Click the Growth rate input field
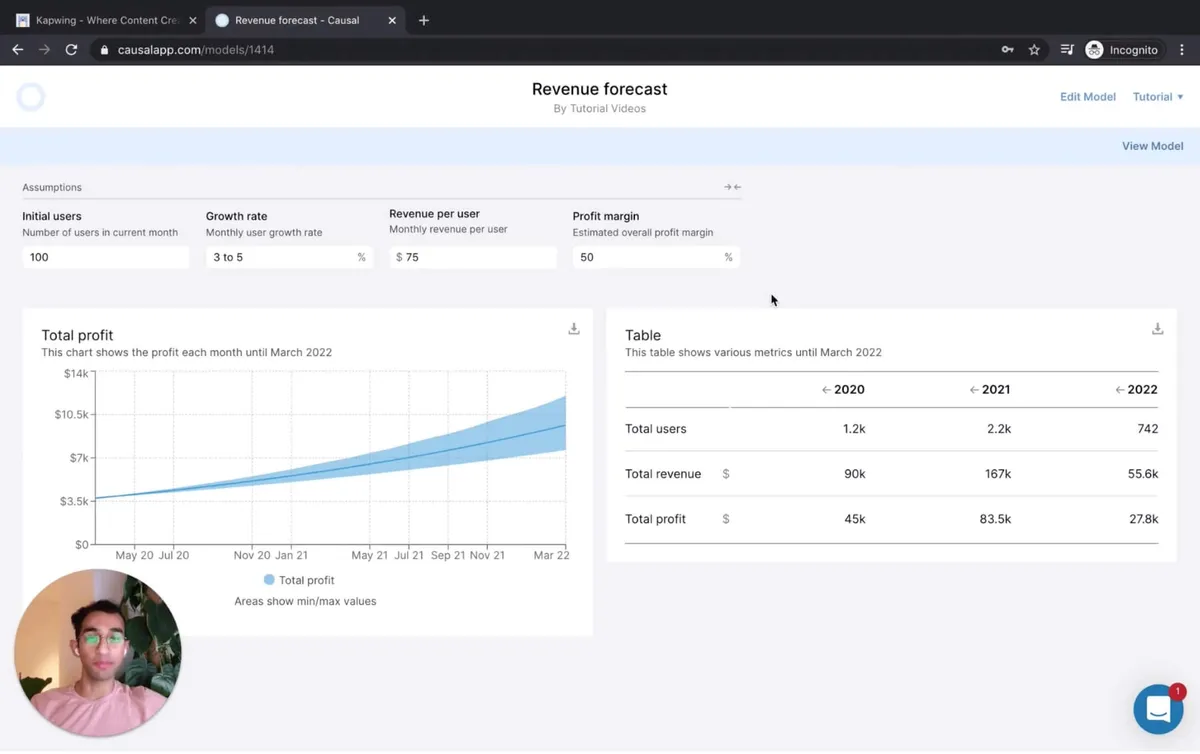 pos(282,257)
